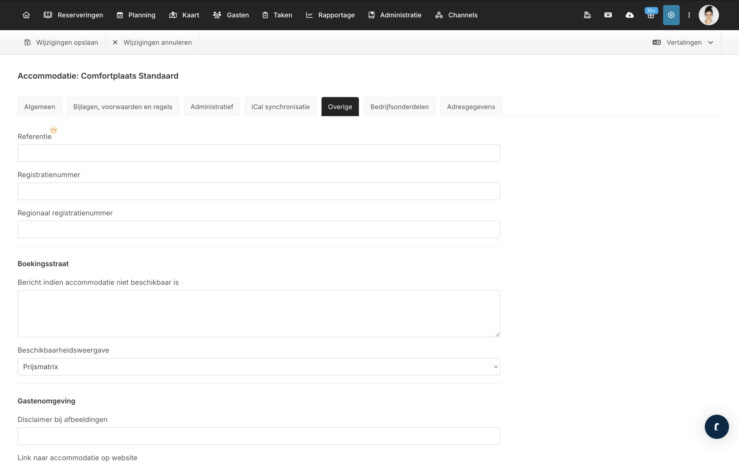Screen dimensions: 739x464
Task: Click the Planning calendar icon
Action: tap(120, 15)
